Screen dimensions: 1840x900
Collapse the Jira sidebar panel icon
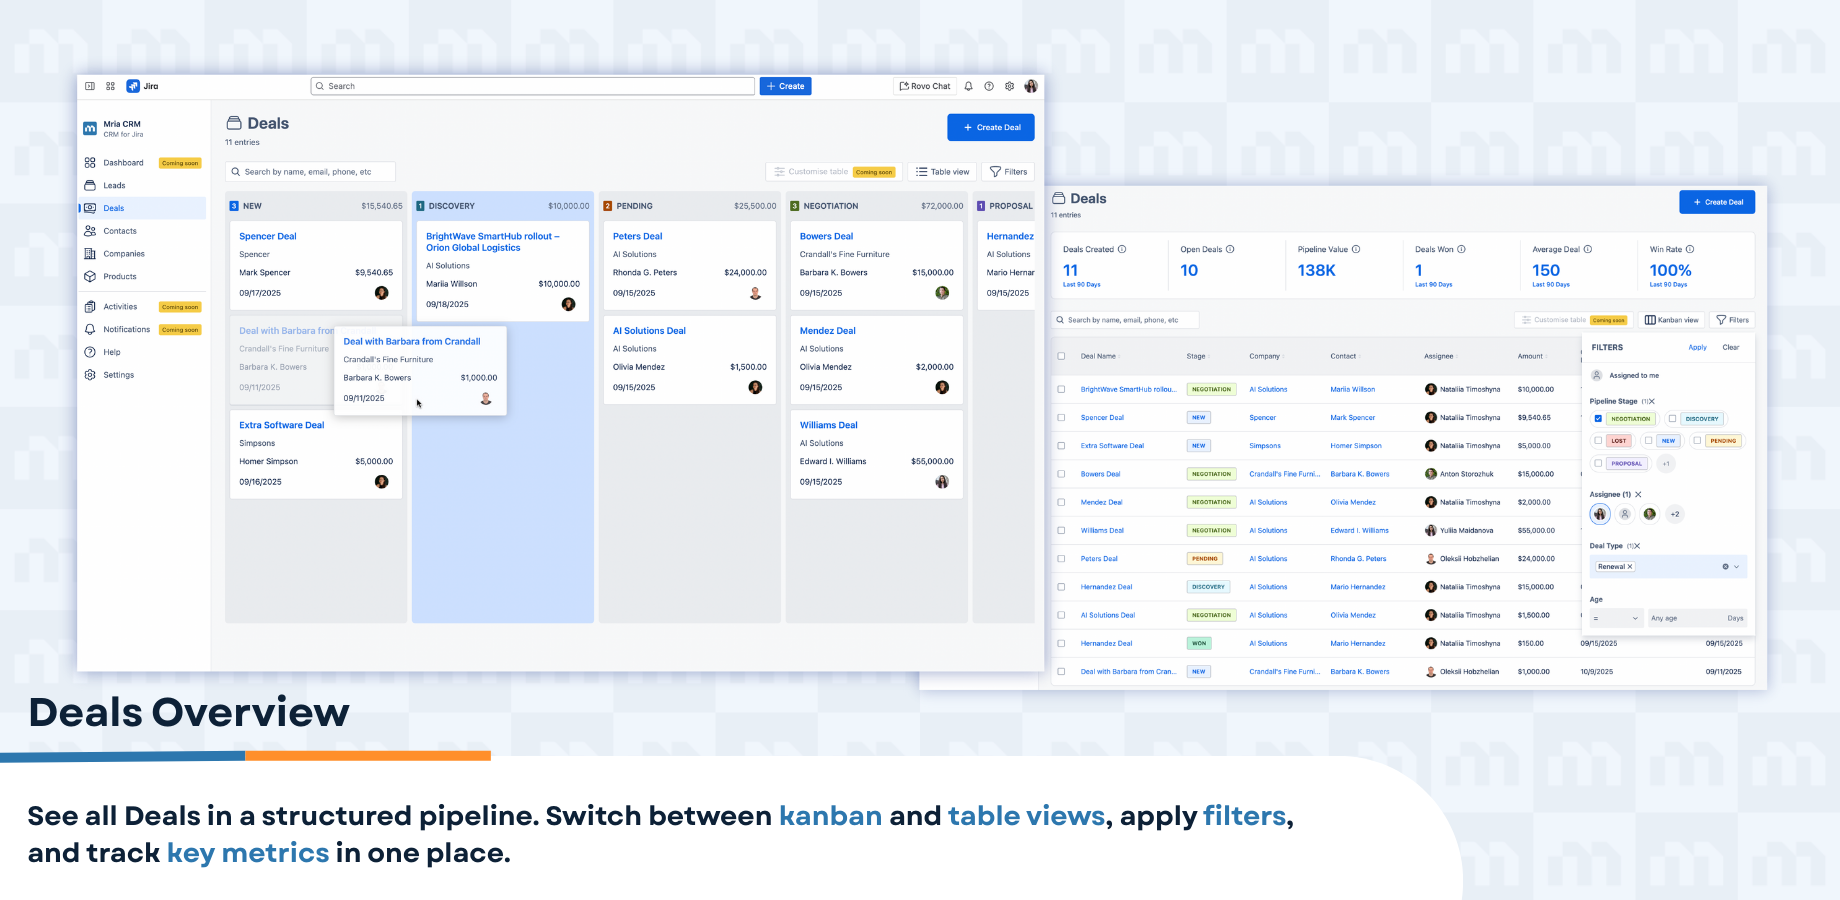tap(90, 86)
